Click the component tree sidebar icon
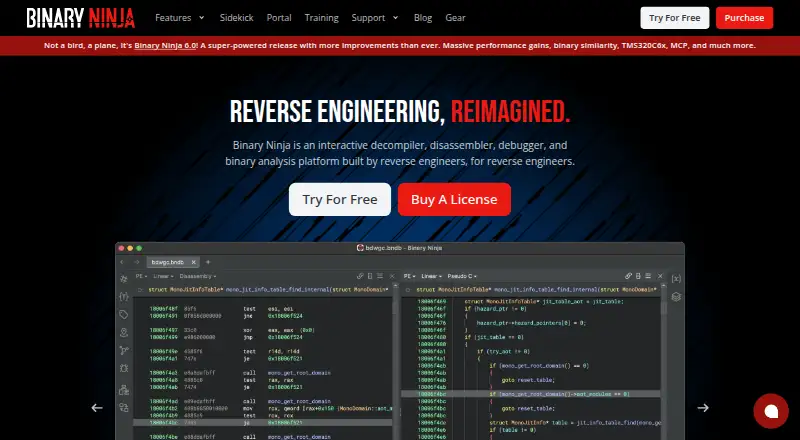The width and height of the screenshot is (800, 440). [123, 390]
